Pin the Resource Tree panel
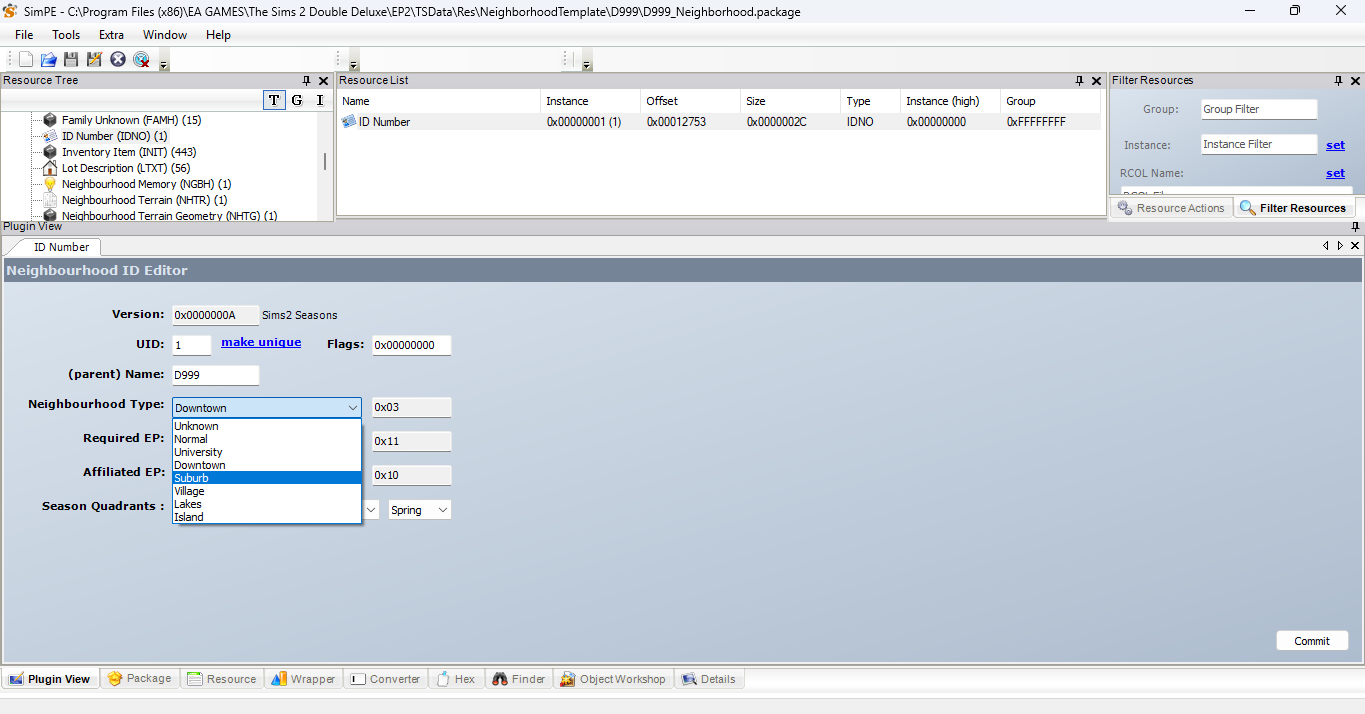Screen dimensions: 1365x714 [306, 81]
